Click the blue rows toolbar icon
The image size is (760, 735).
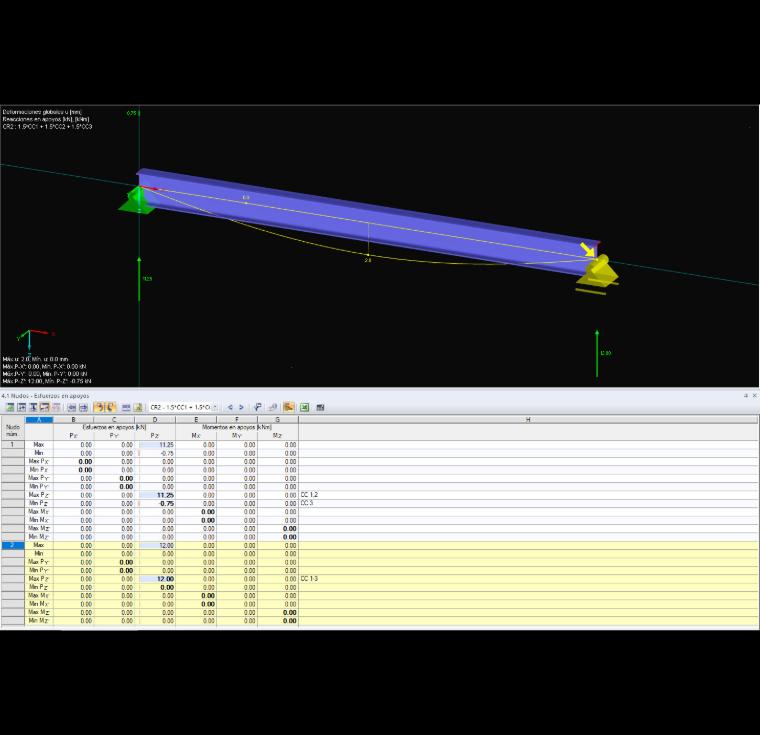click(x=126, y=407)
